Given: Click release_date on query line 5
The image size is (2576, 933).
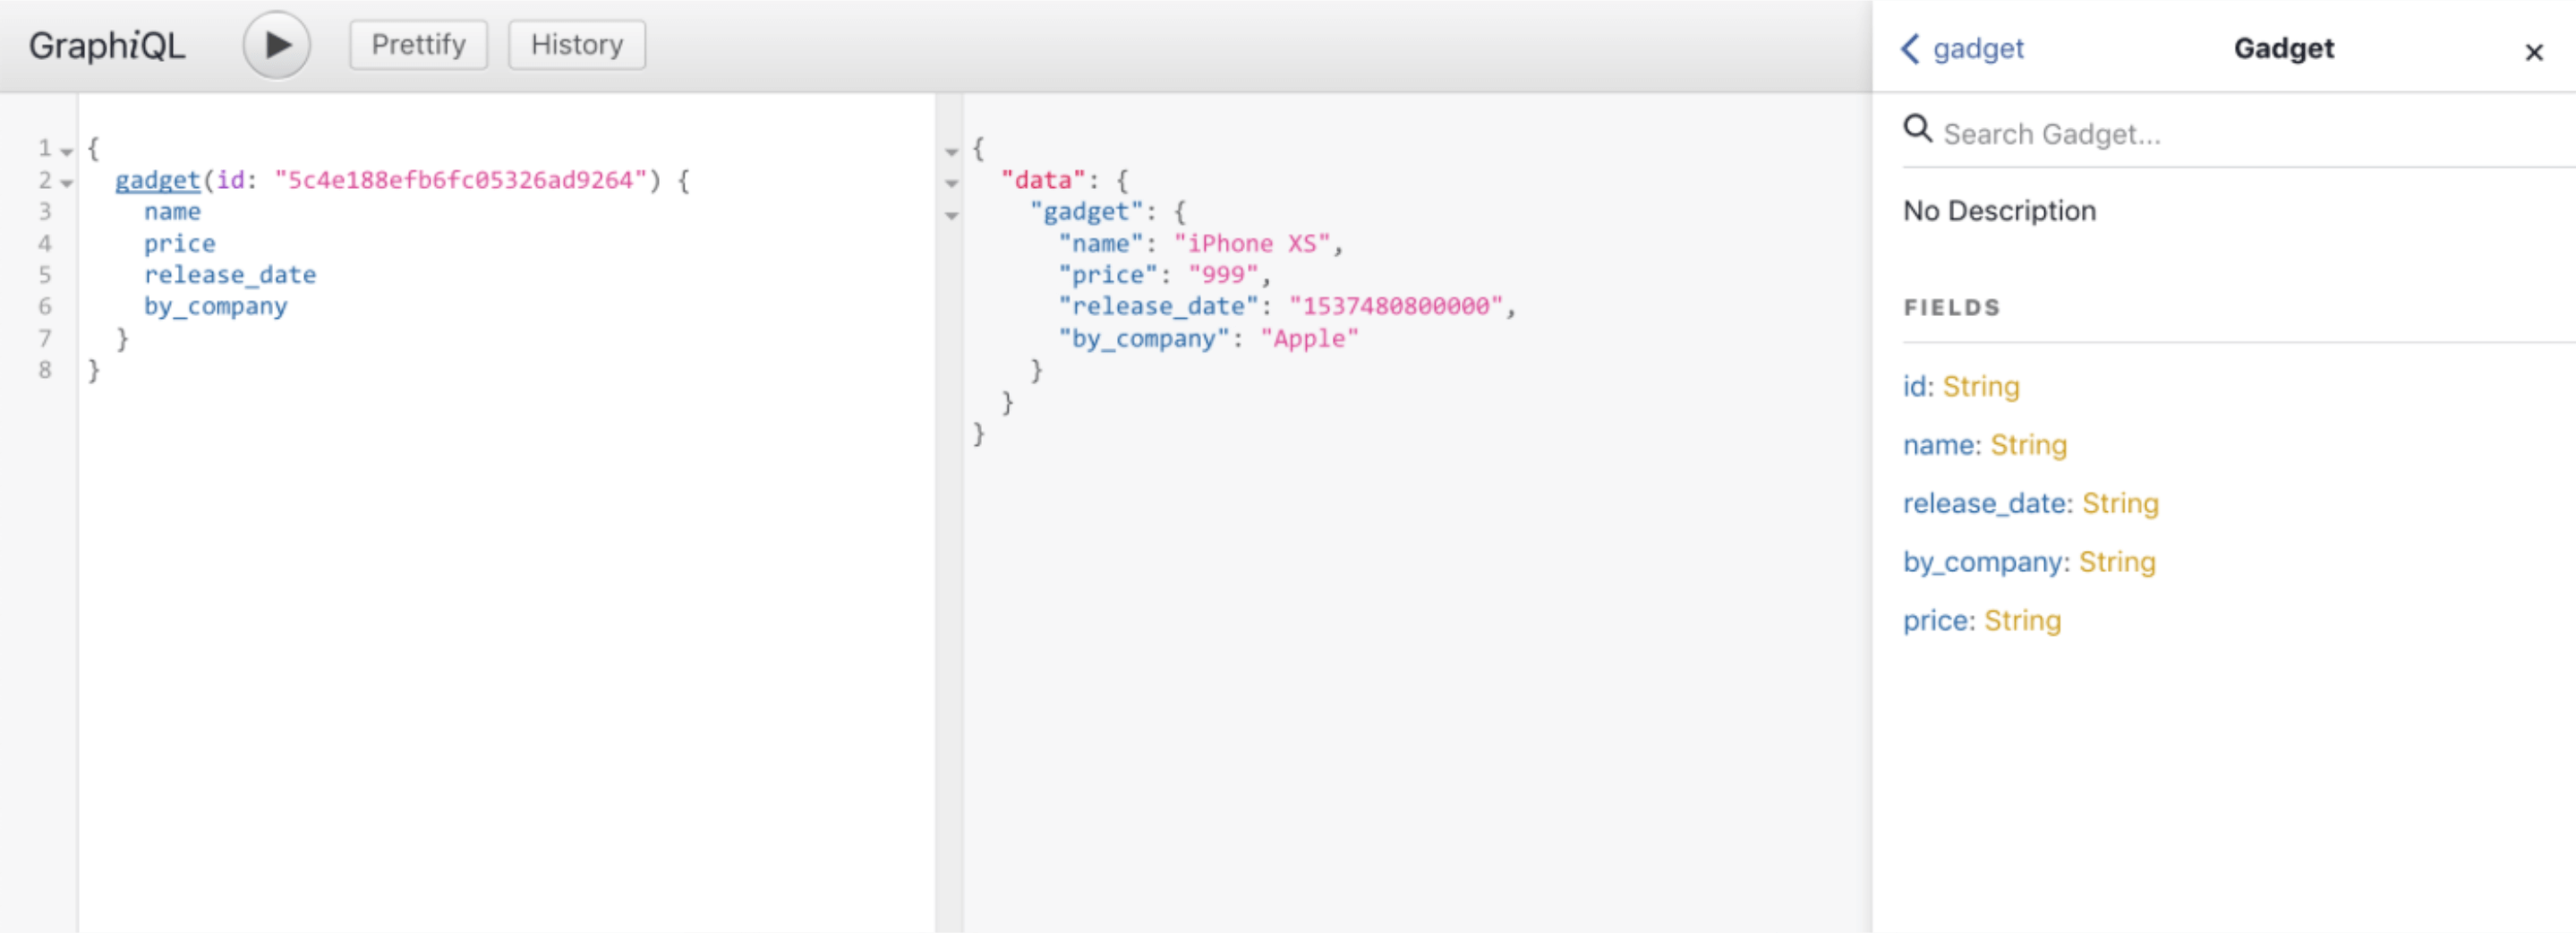Looking at the screenshot, I should [229, 275].
